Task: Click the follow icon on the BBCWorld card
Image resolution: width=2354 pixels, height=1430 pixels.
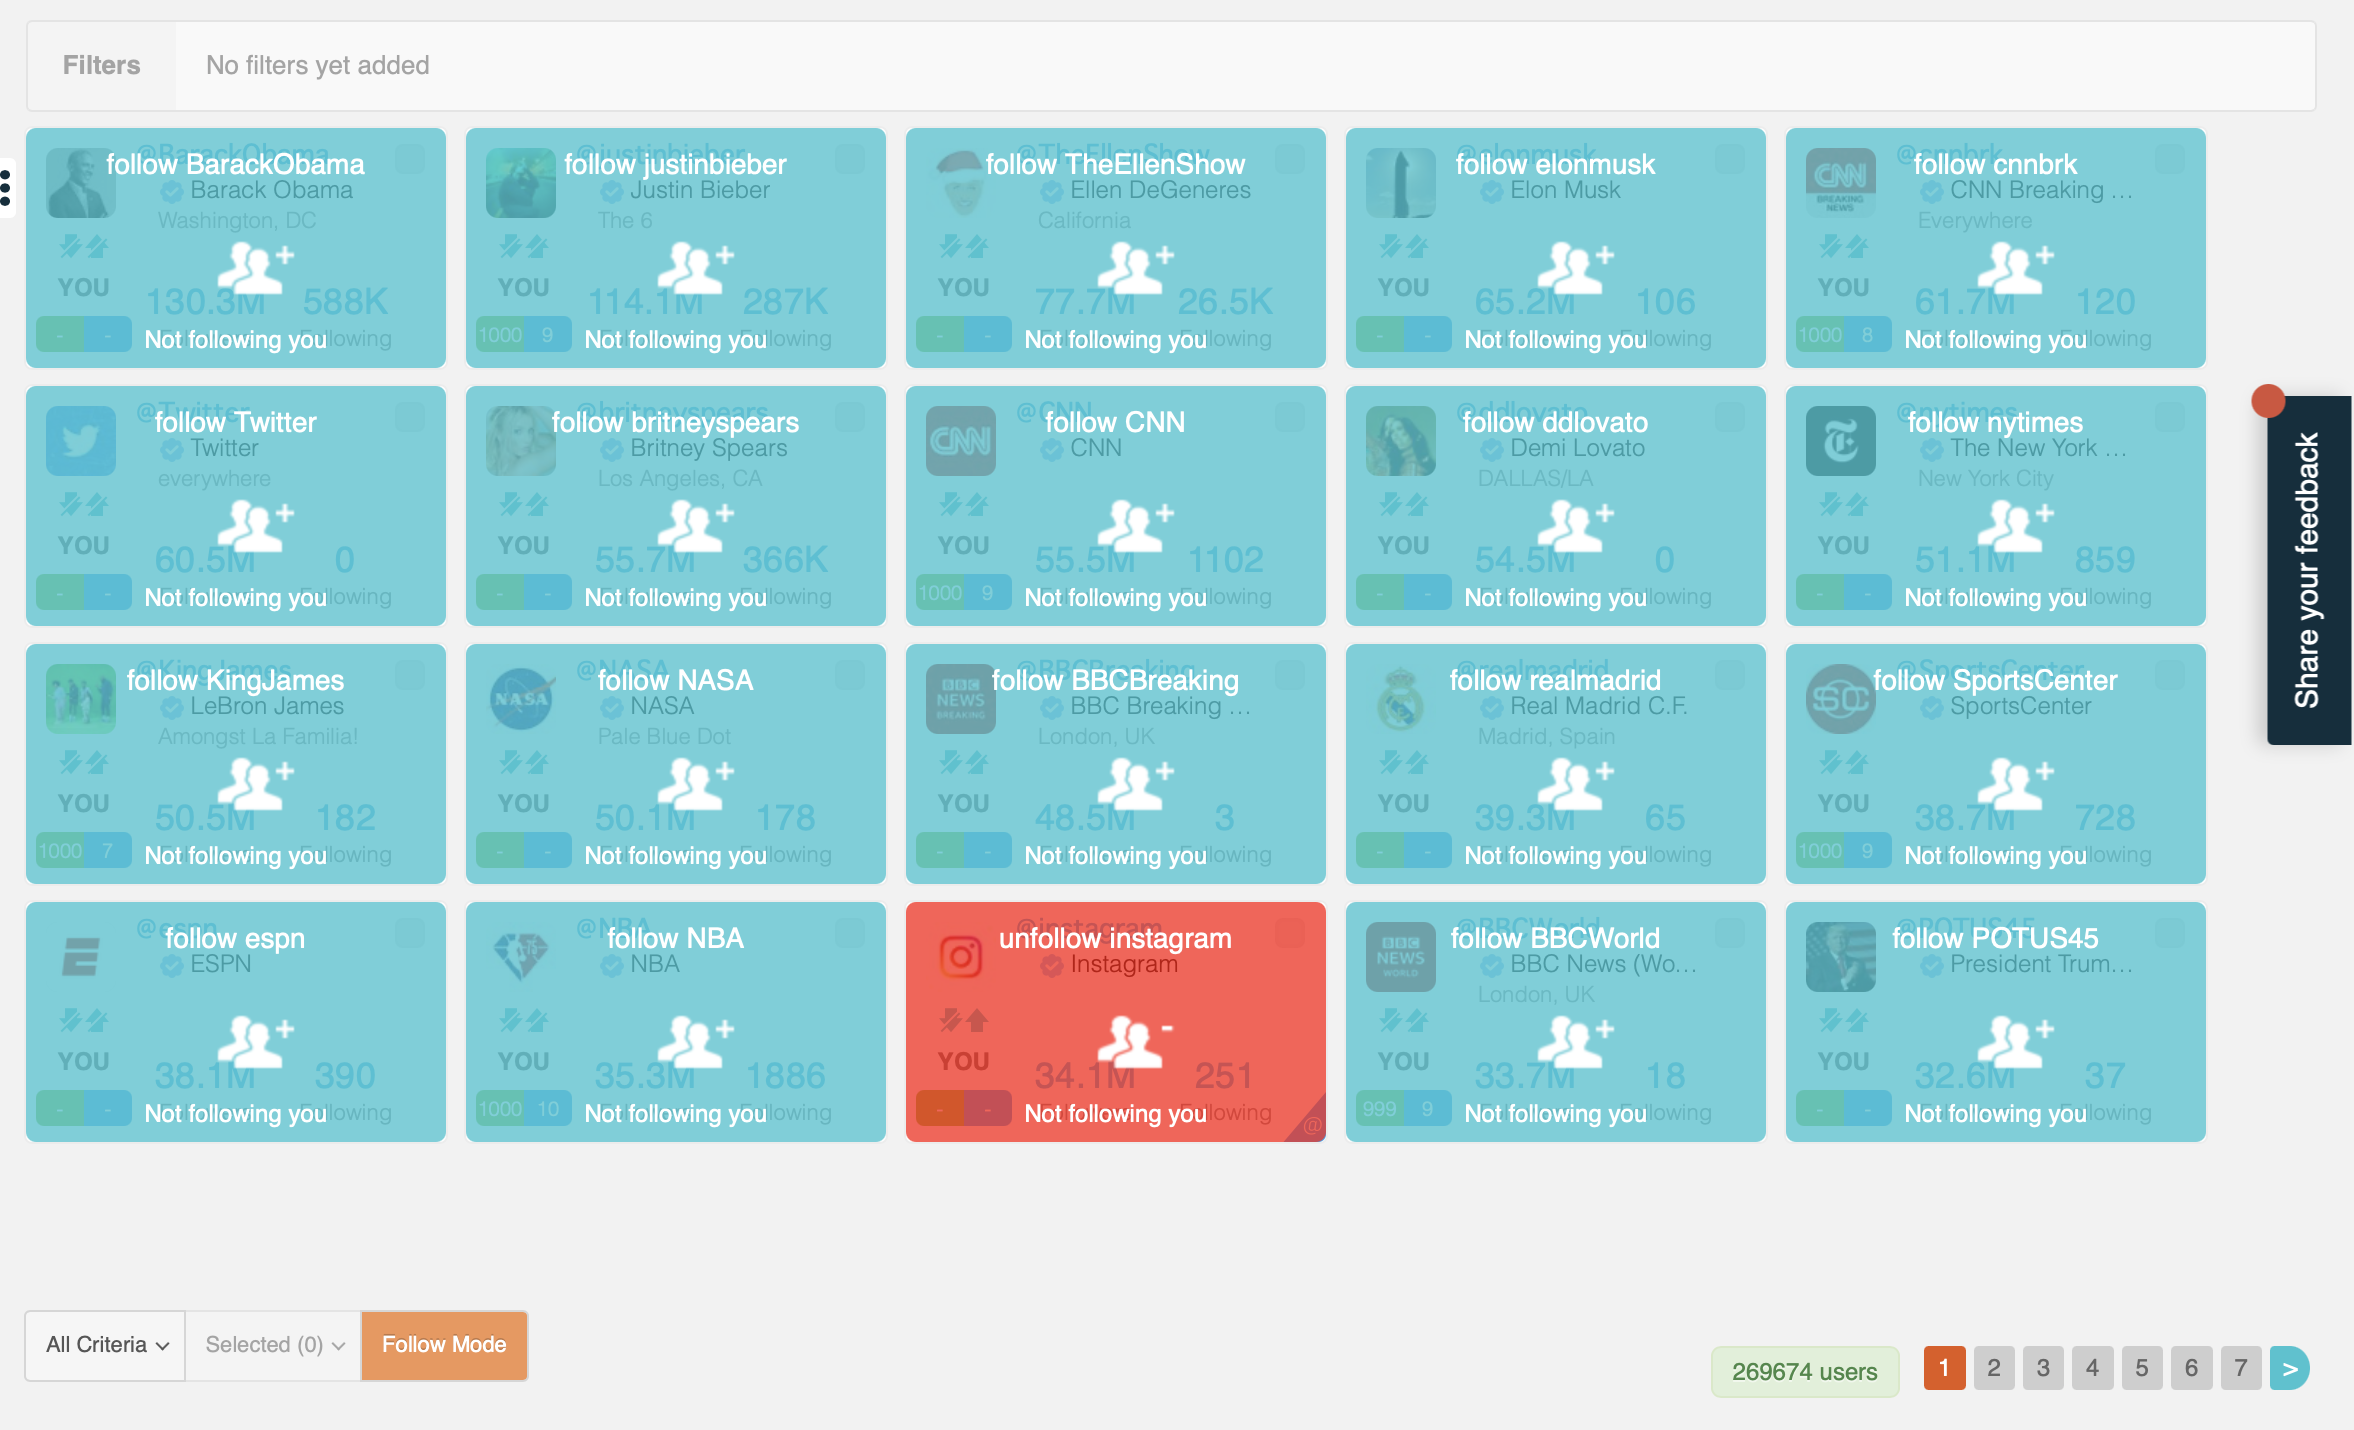Action: tap(1576, 1042)
